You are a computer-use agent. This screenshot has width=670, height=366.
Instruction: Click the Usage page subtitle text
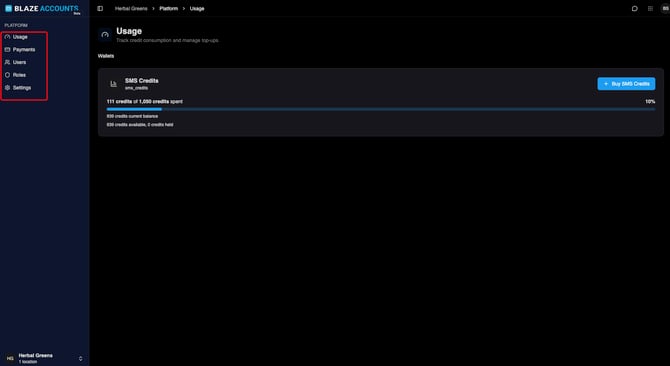point(167,41)
